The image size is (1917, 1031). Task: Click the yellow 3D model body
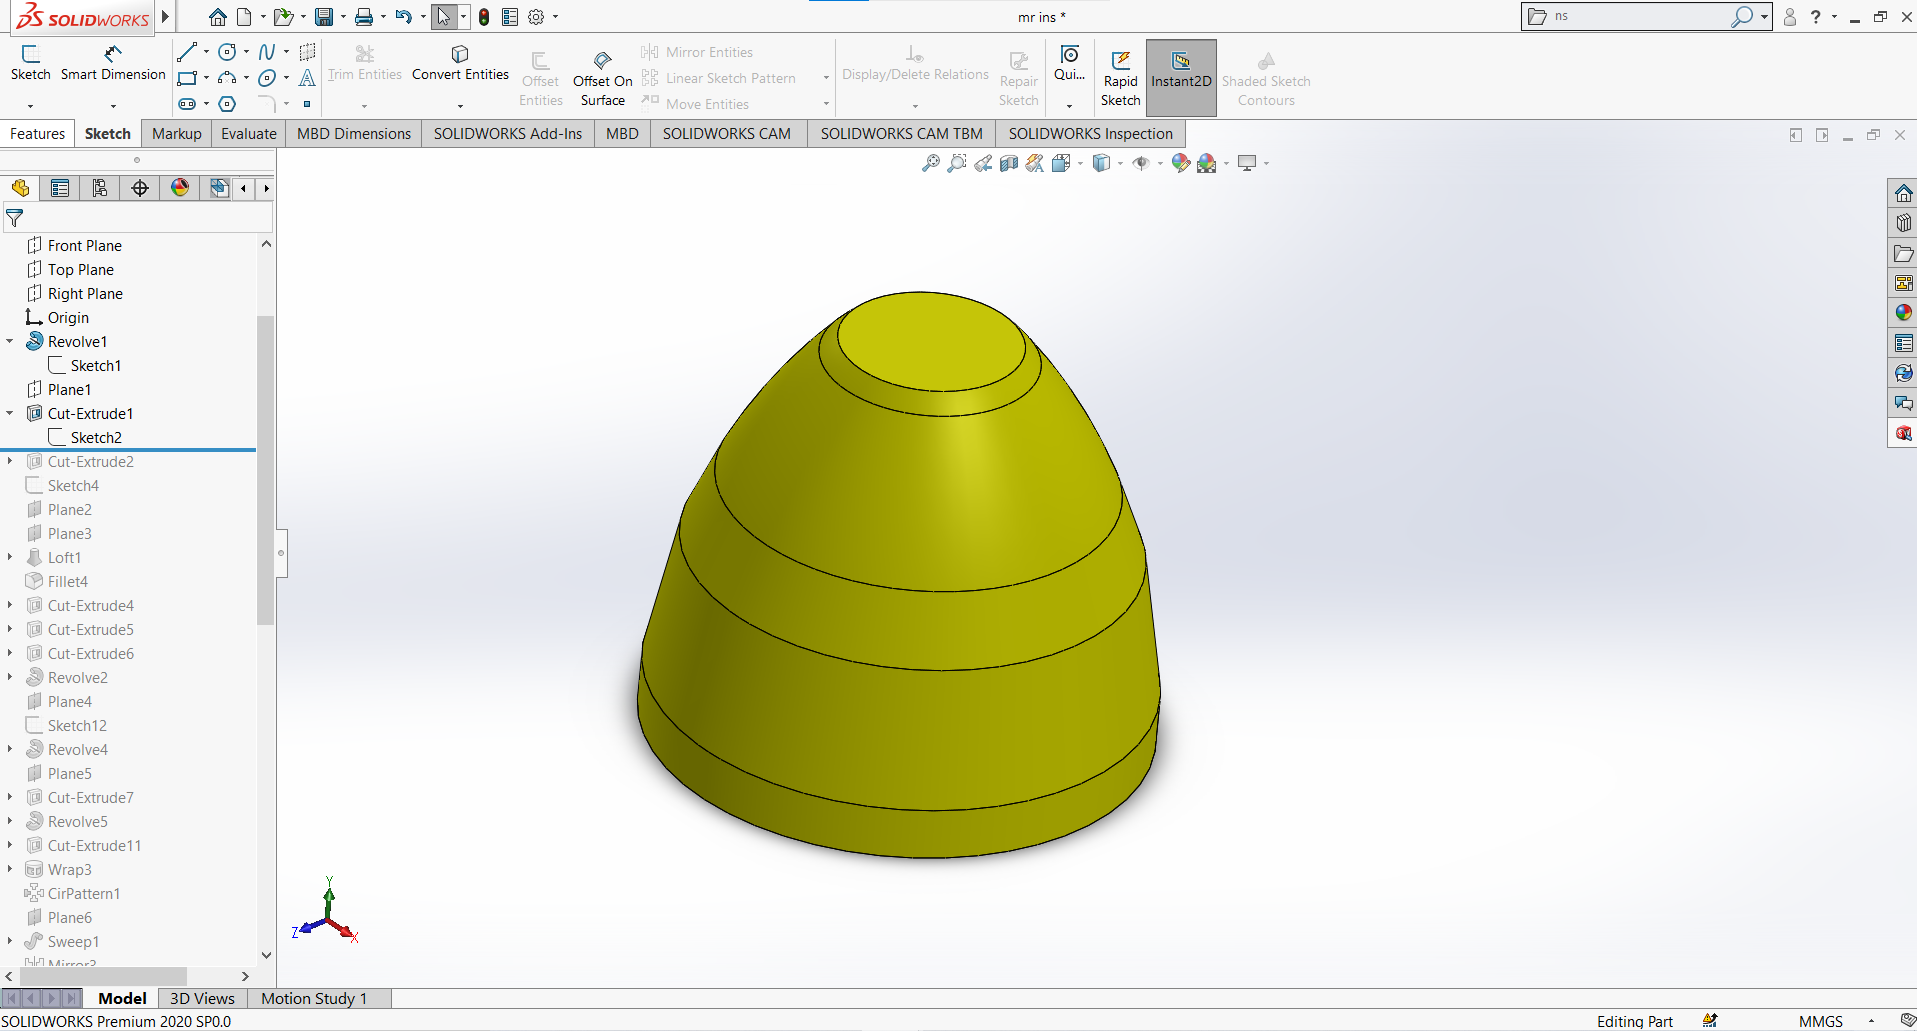pyautogui.click(x=898, y=575)
